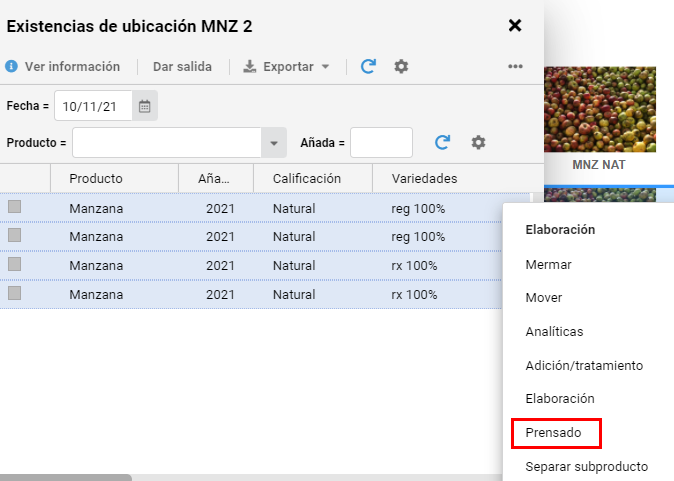The image size is (674, 481).
Task: Check the second Manzana reg 100% row checkbox
Action: [15, 235]
